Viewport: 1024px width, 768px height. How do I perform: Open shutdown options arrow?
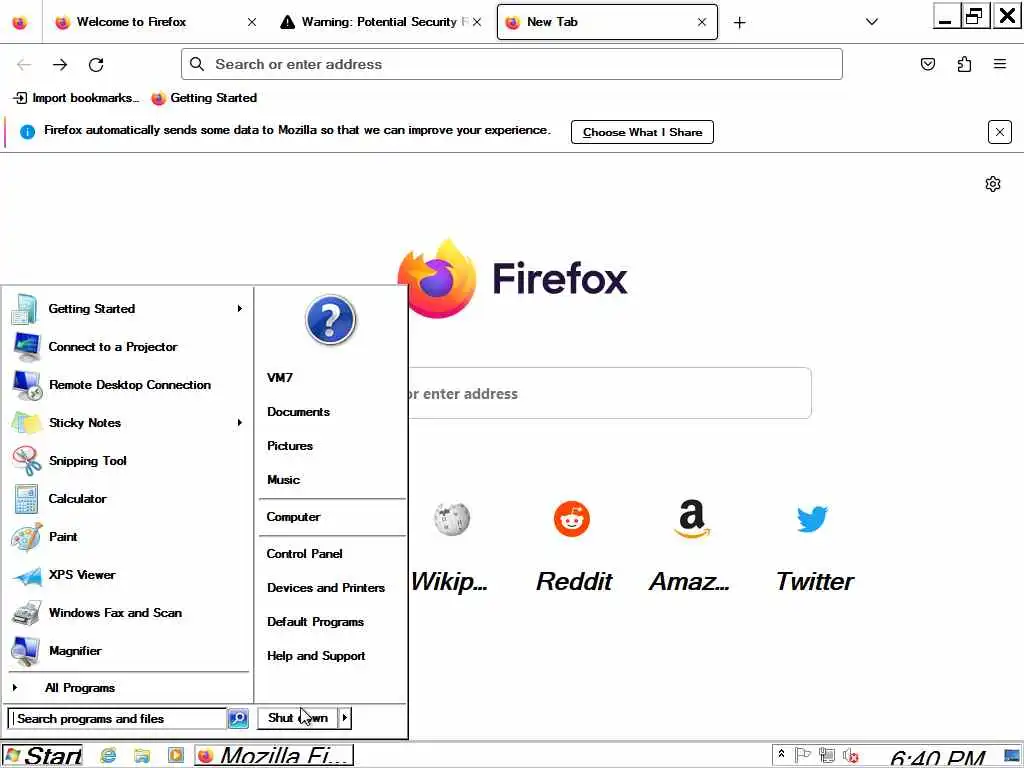(x=345, y=718)
